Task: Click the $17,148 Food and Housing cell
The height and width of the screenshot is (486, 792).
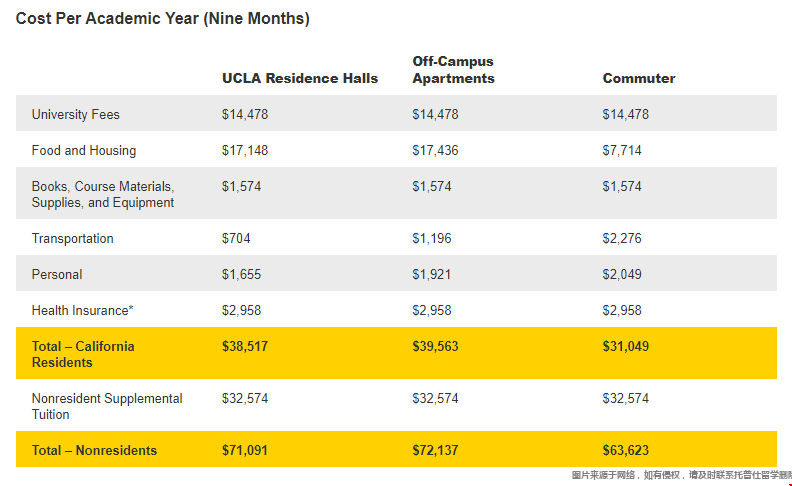Action: (x=245, y=151)
